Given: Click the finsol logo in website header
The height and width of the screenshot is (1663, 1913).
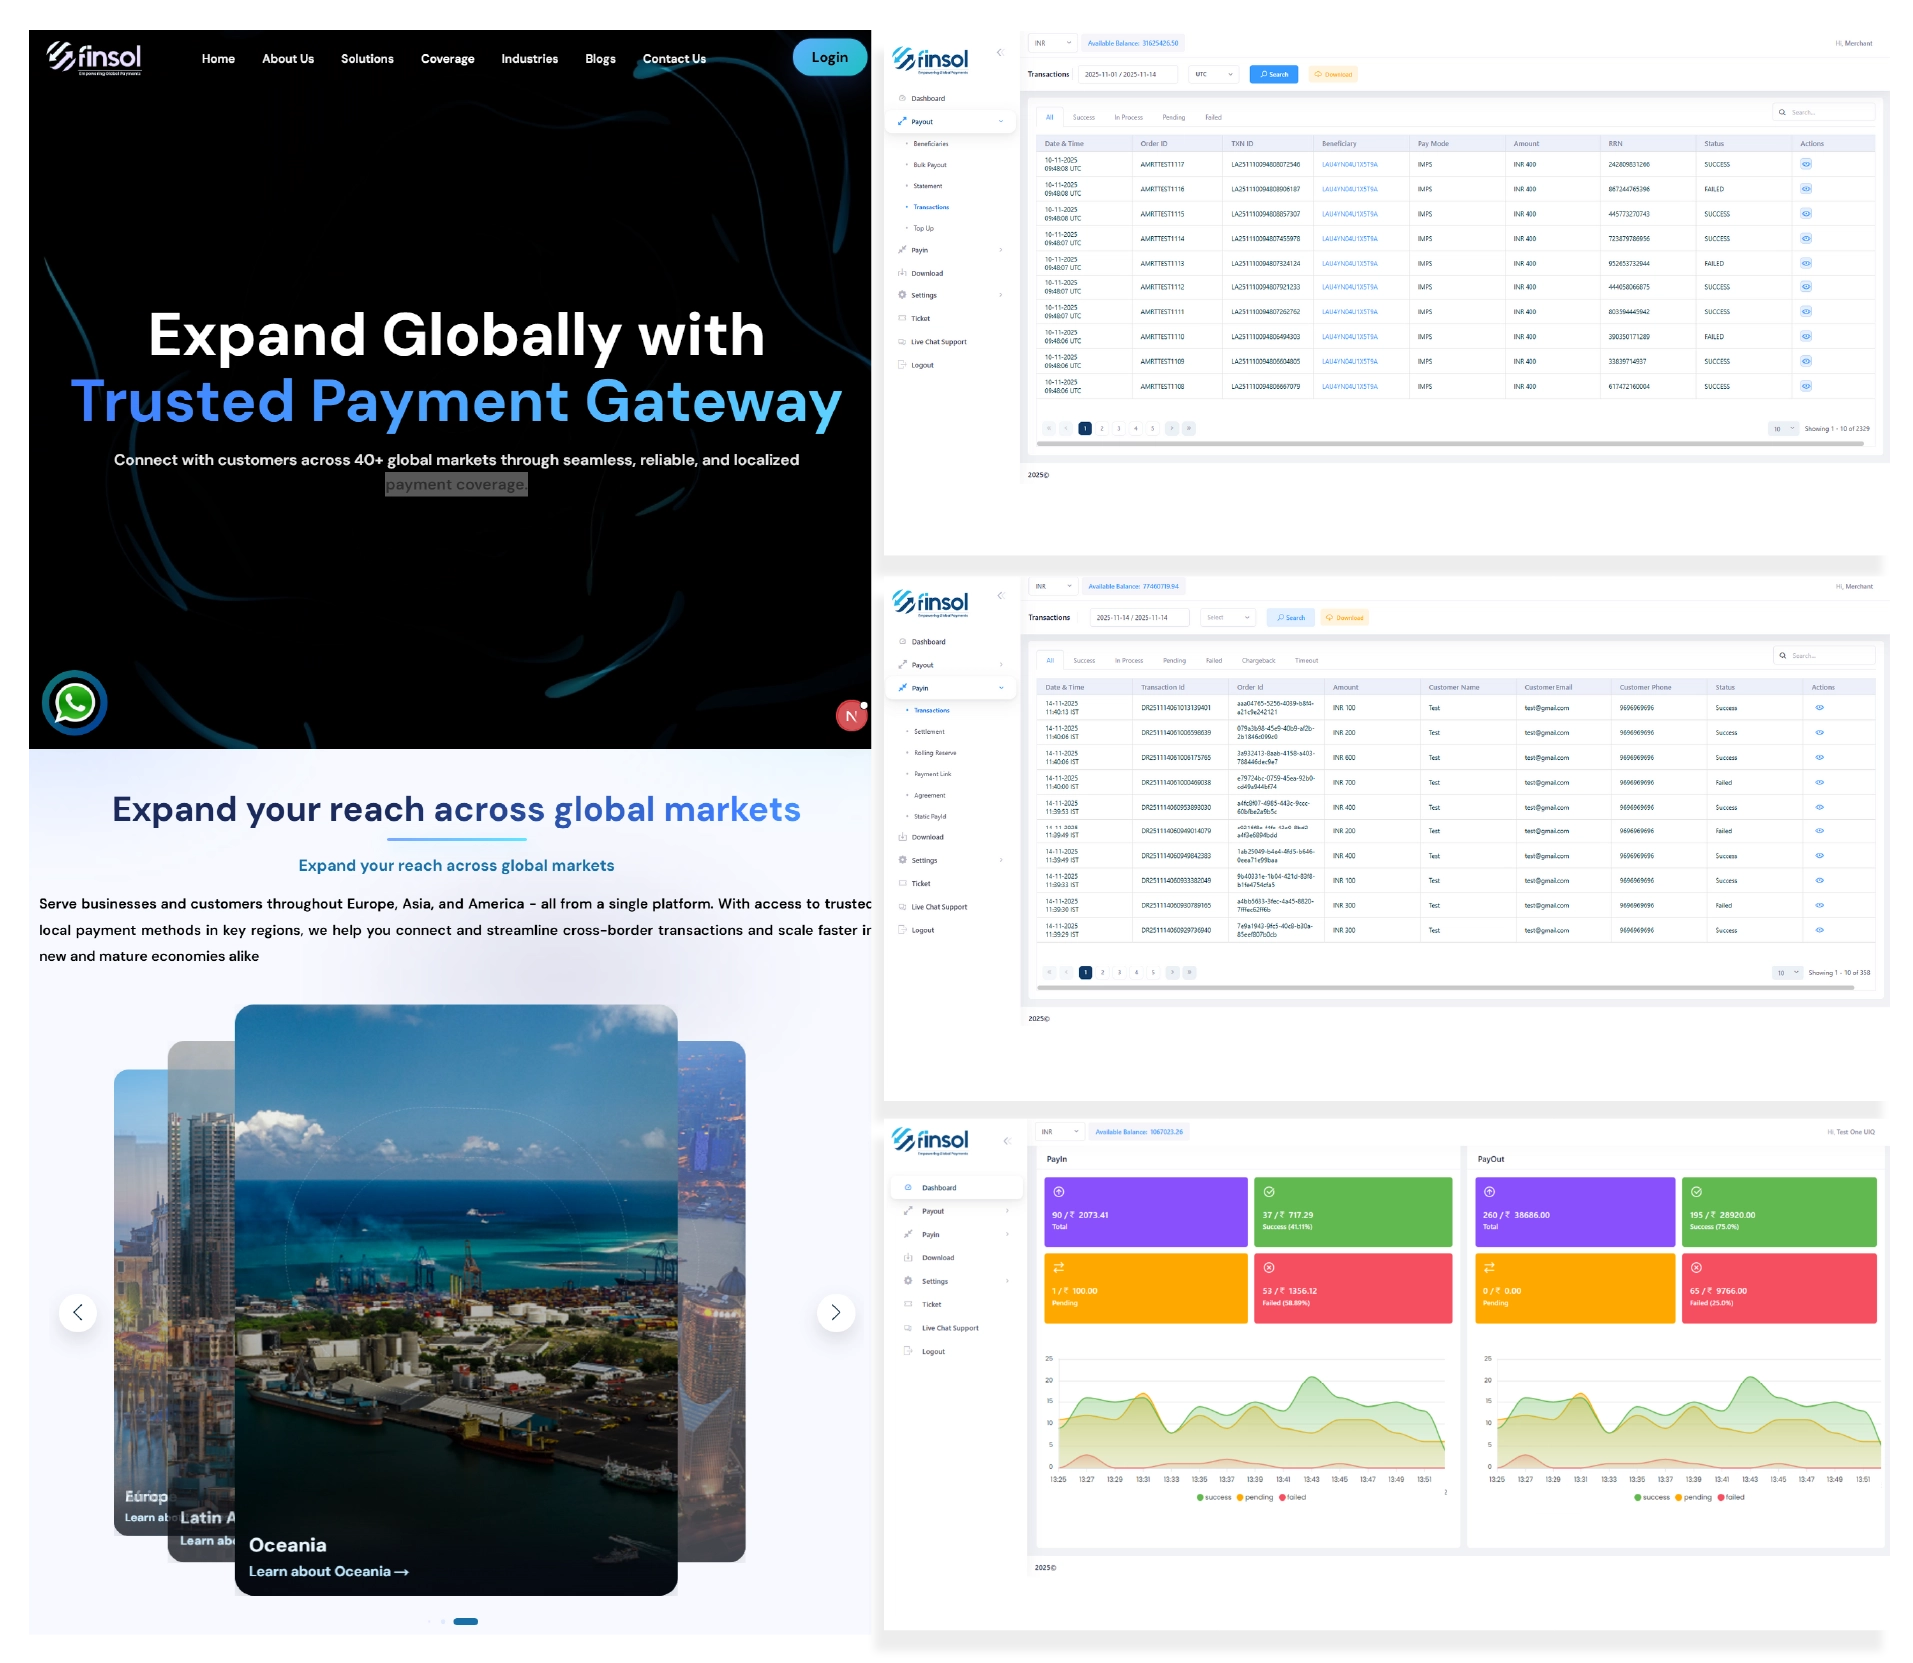Looking at the screenshot, I should tap(95, 58).
